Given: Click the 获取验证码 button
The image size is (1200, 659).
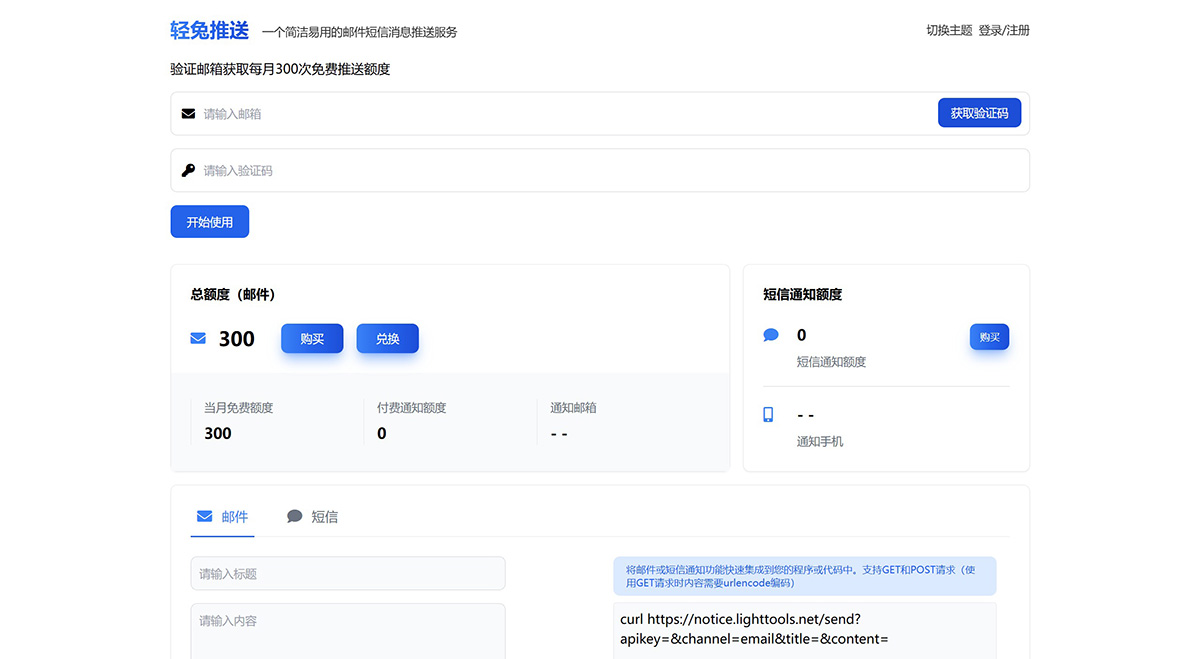Looking at the screenshot, I should pos(979,112).
